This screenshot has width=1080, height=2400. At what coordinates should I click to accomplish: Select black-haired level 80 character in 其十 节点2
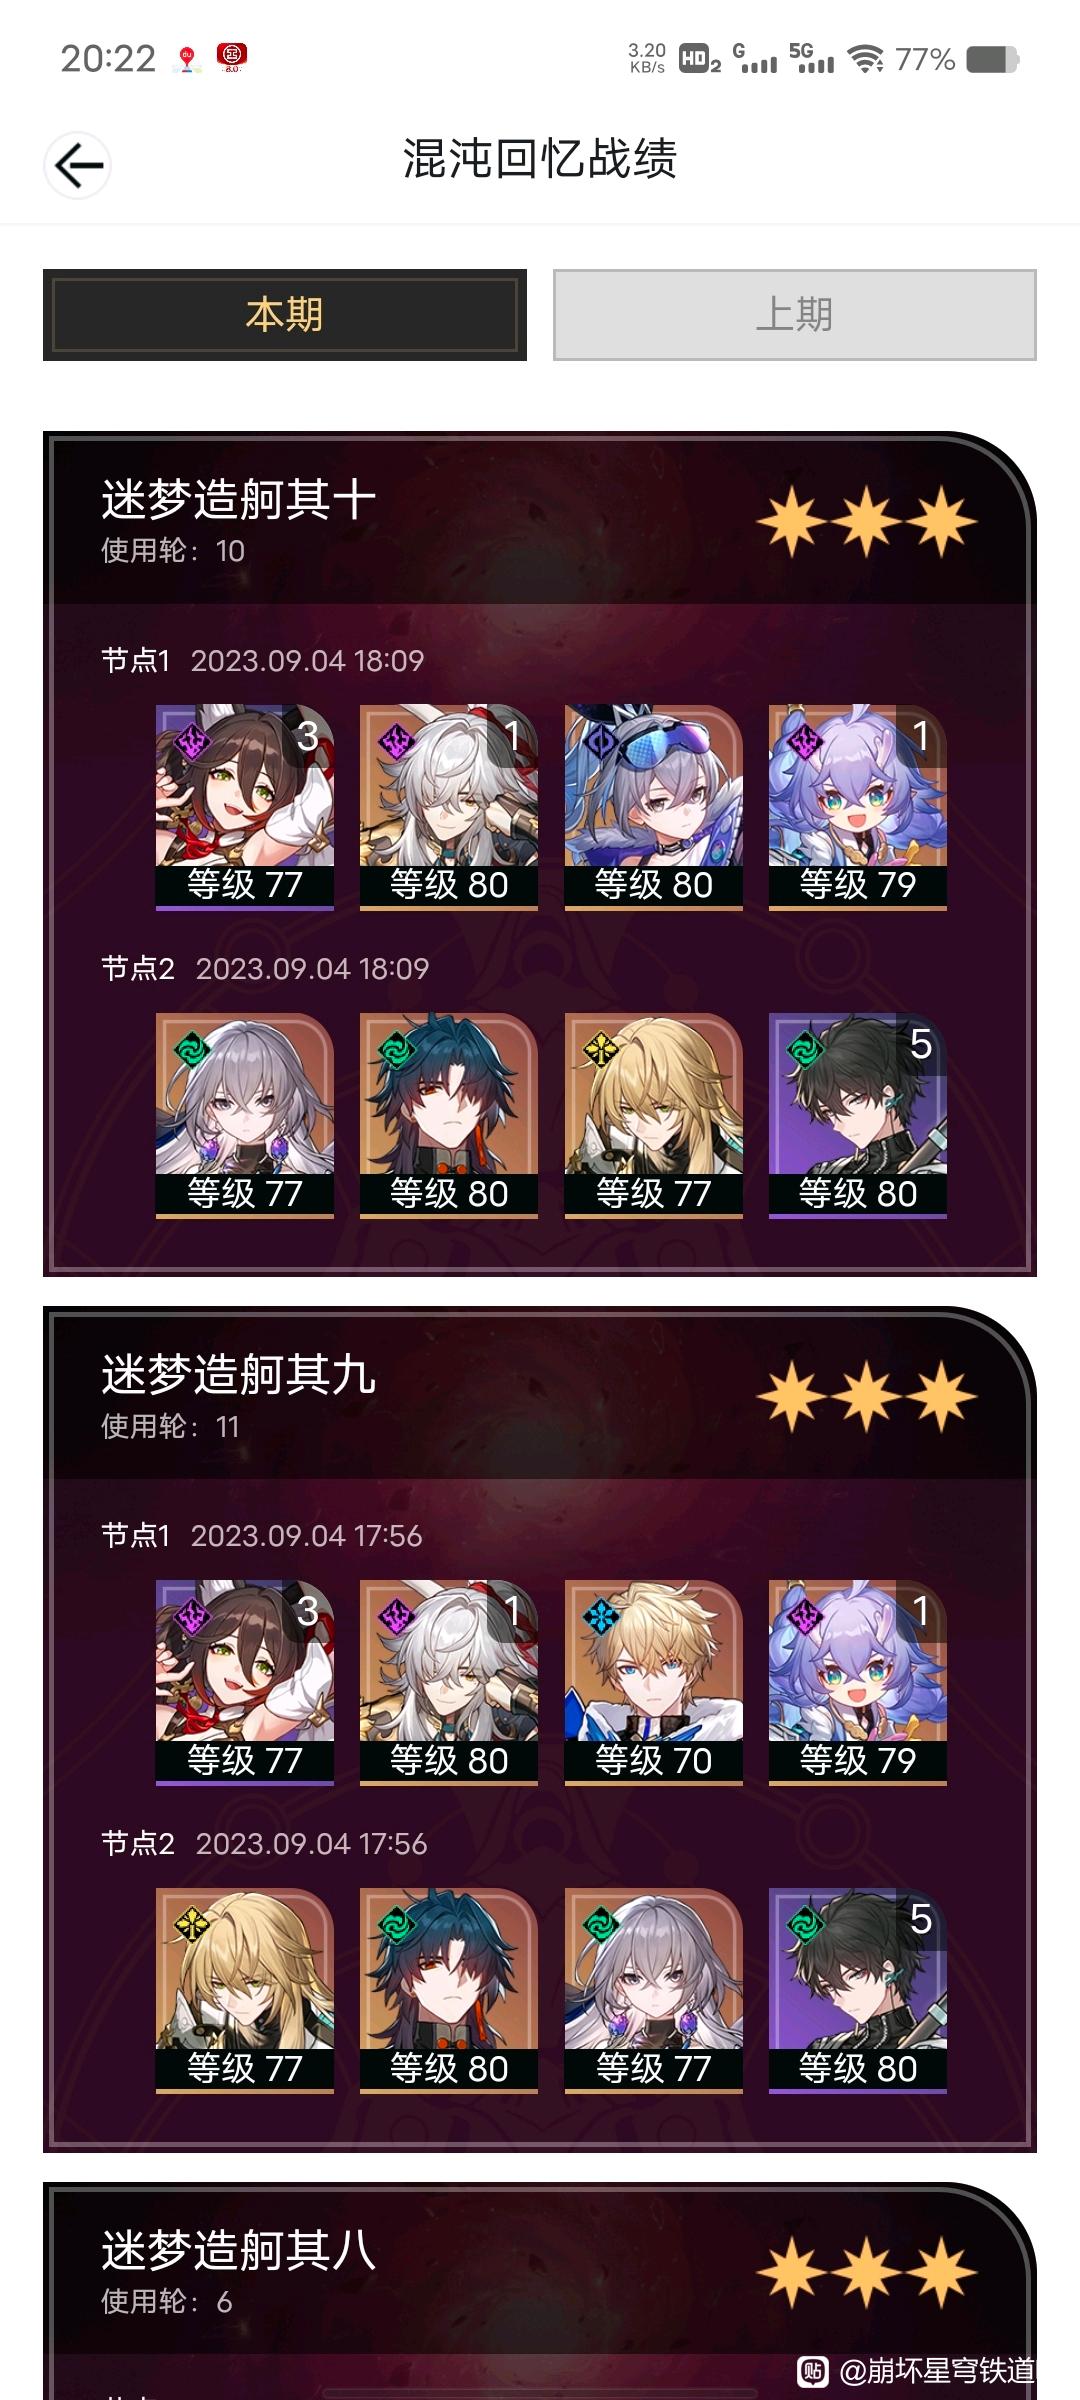pos(858,1116)
